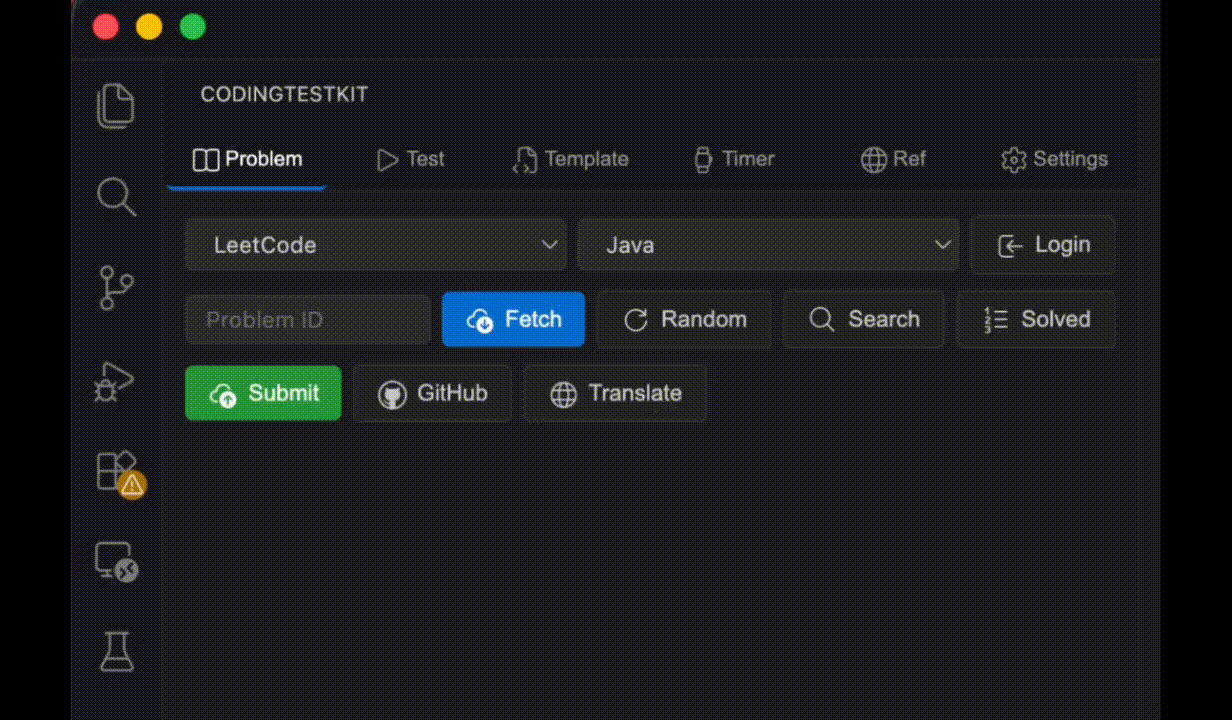The width and height of the screenshot is (1232, 720).
Task: Open the Explorer files icon in sidebar
Action: click(x=116, y=105)
